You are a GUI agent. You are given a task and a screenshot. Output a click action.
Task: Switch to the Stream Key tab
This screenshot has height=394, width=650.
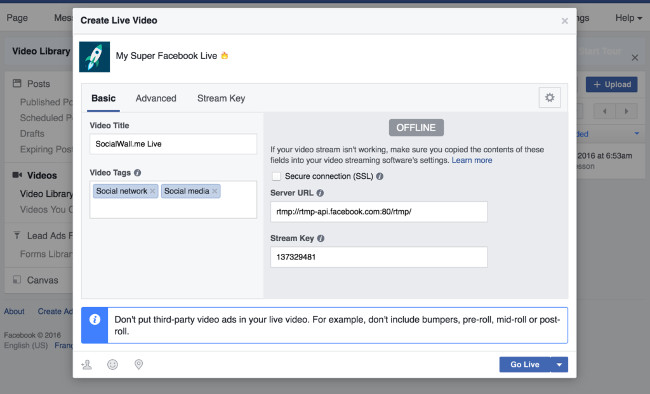click(x=221, y=99)
